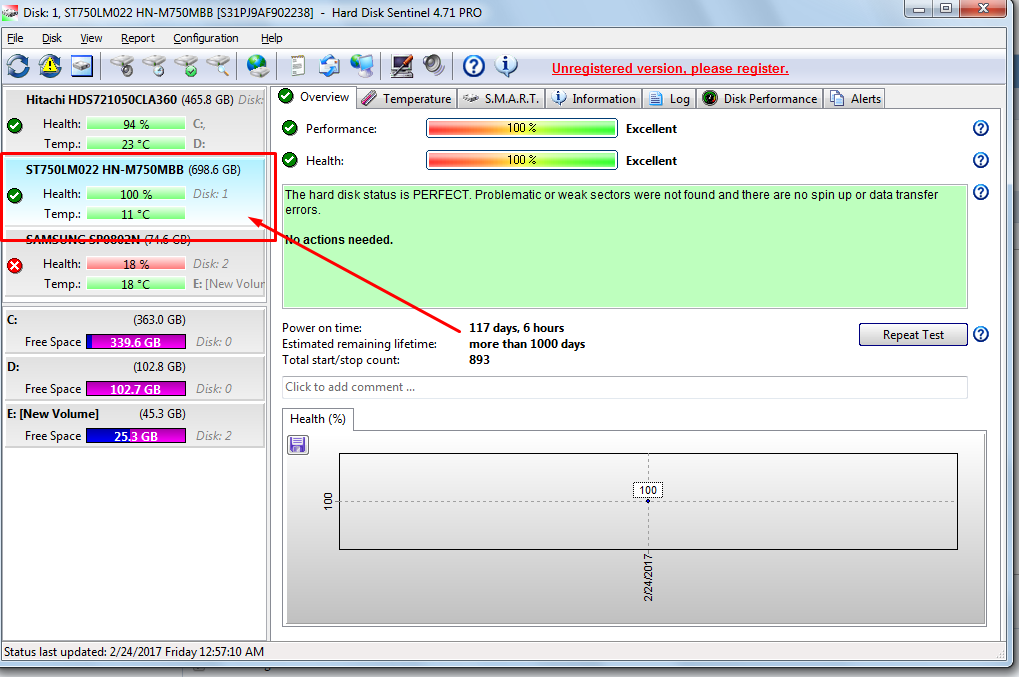Click the SAMSUNG disk 18 % health bar

tap(136, 264)
